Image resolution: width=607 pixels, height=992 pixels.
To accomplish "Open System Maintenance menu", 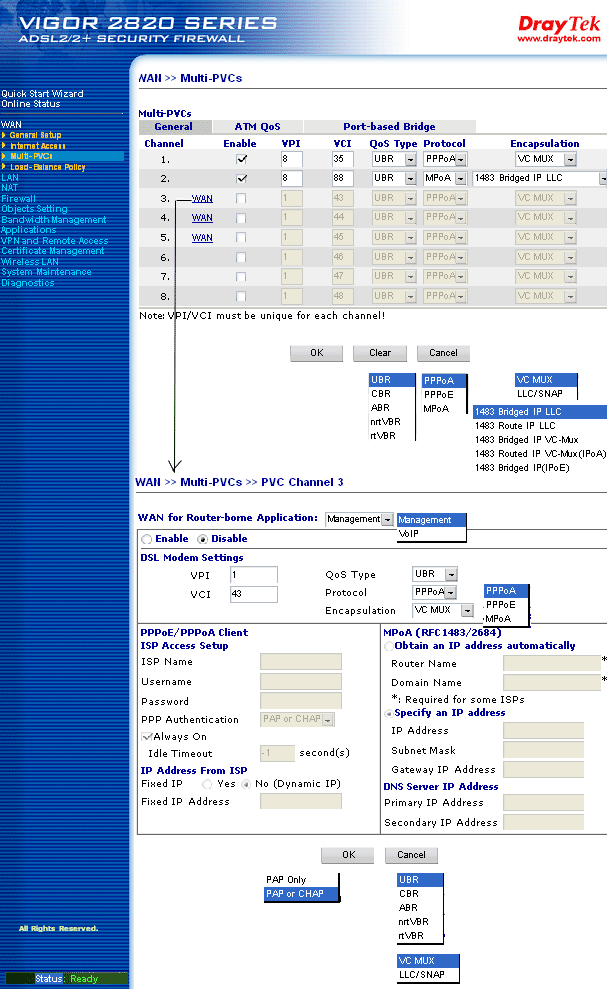I will pos(46,272).
